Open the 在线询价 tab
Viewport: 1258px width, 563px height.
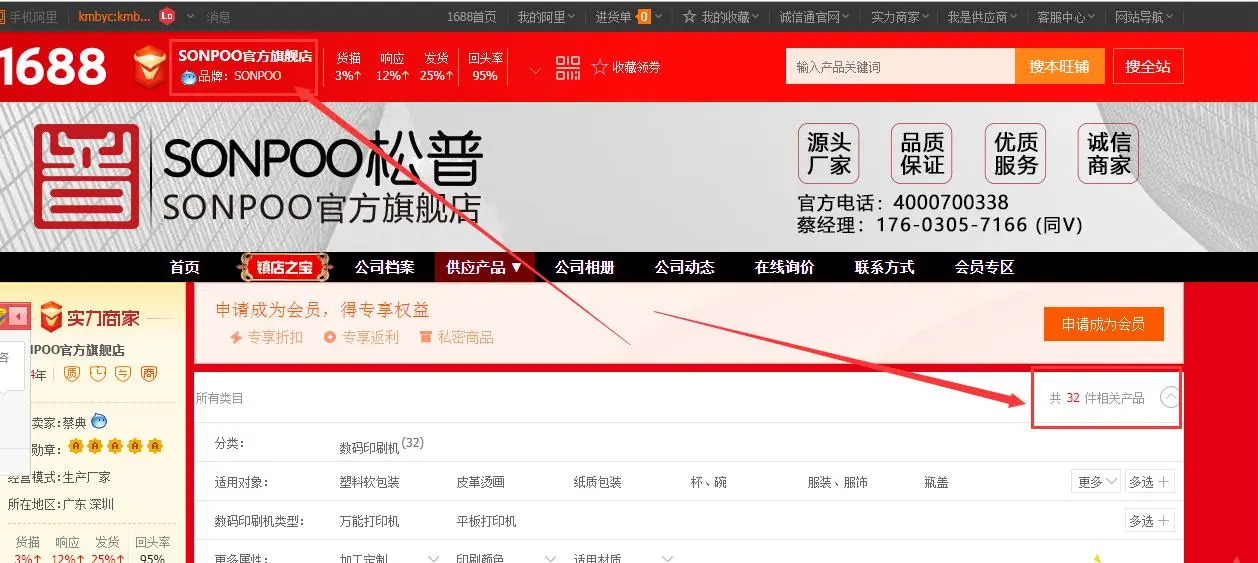[784, 267]
